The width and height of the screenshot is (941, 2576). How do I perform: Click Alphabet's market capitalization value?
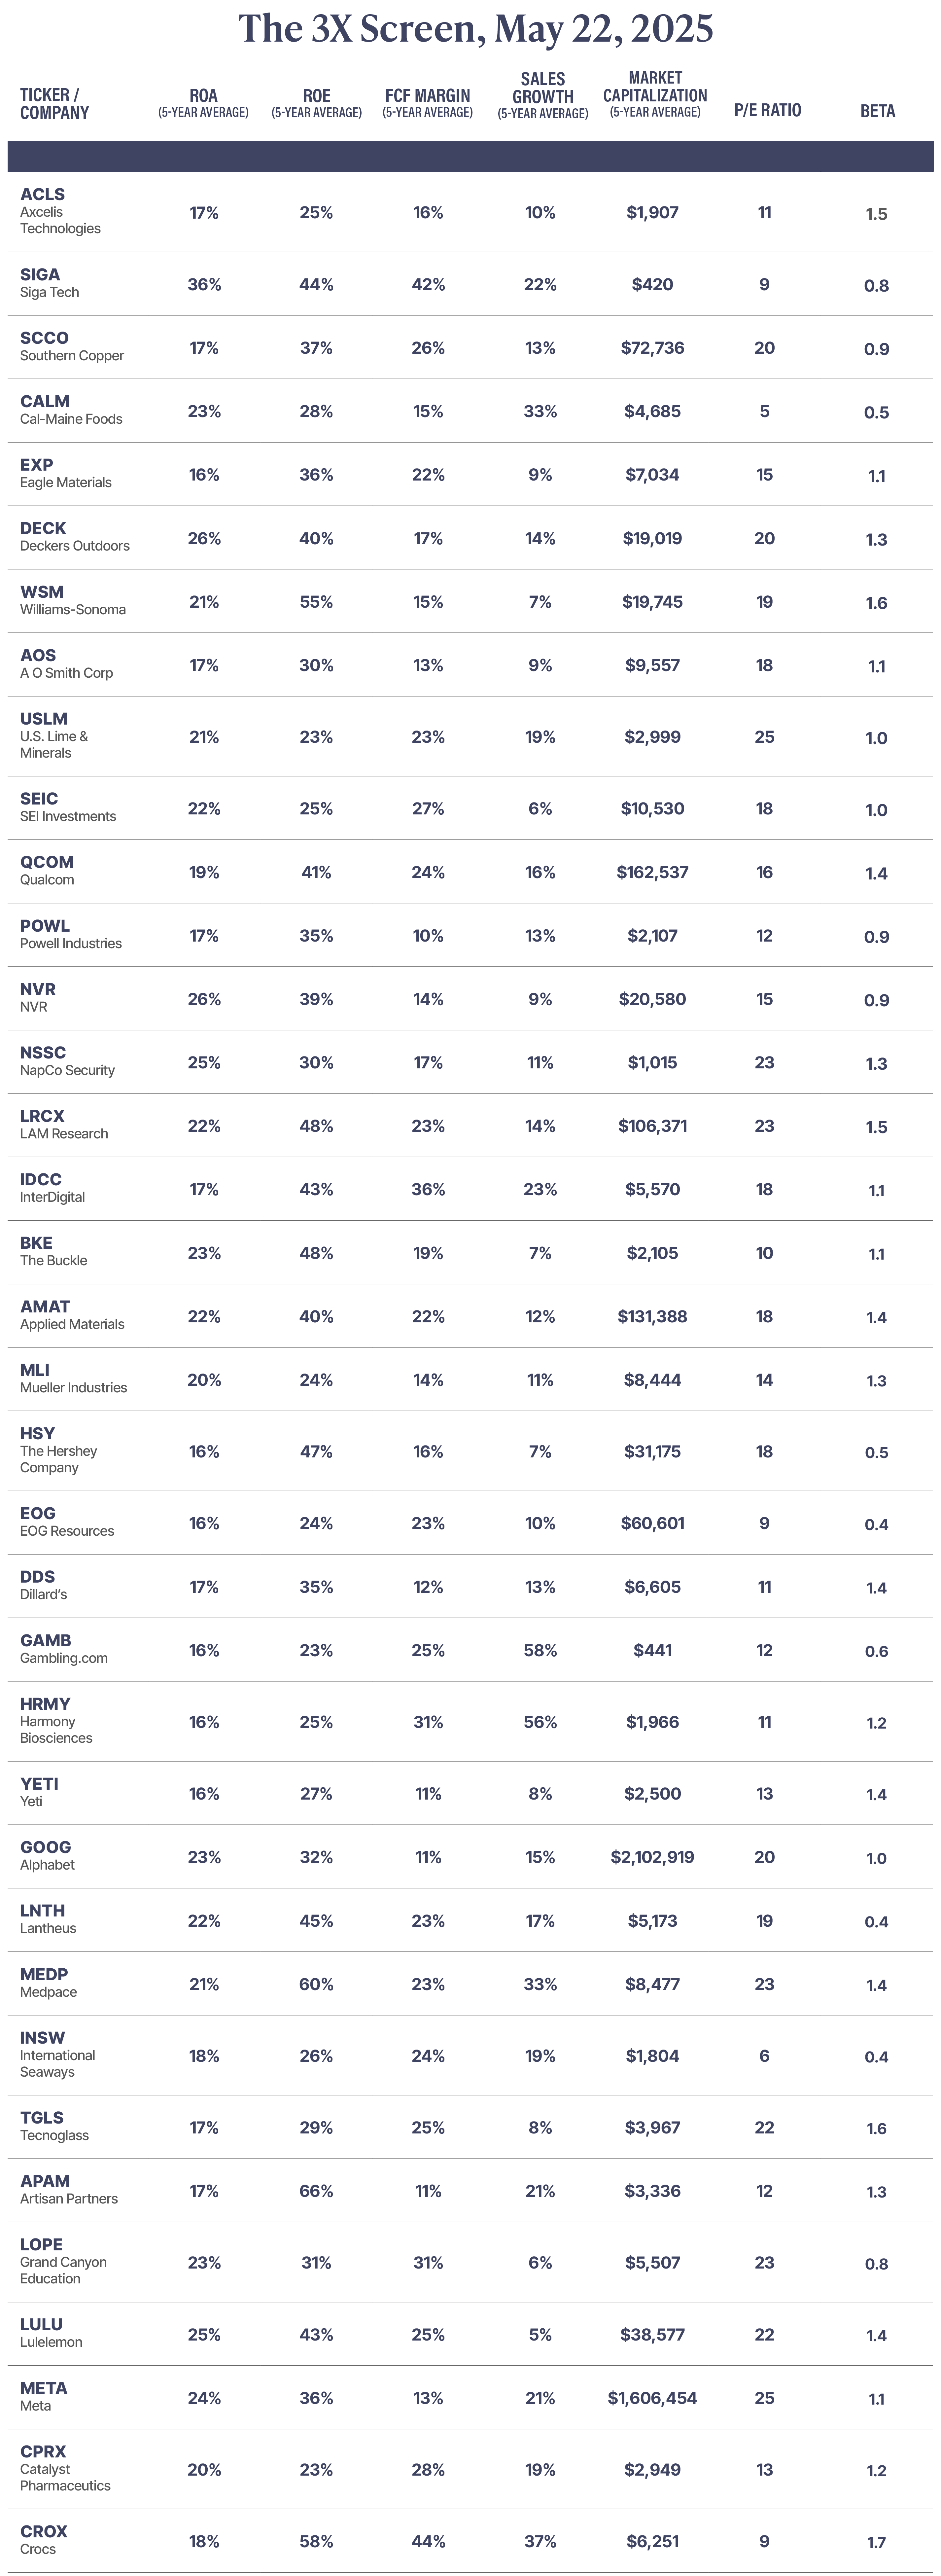click(x=652, y=1857)
